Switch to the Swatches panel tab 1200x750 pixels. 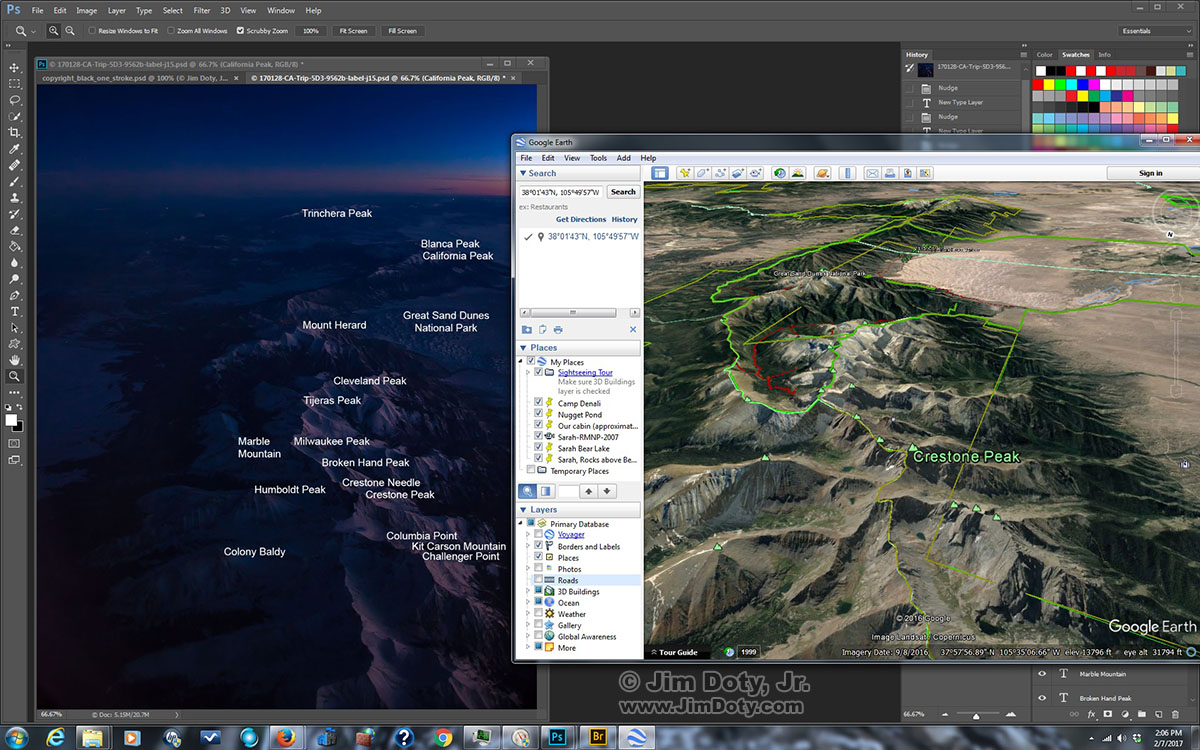[1076, 55]
